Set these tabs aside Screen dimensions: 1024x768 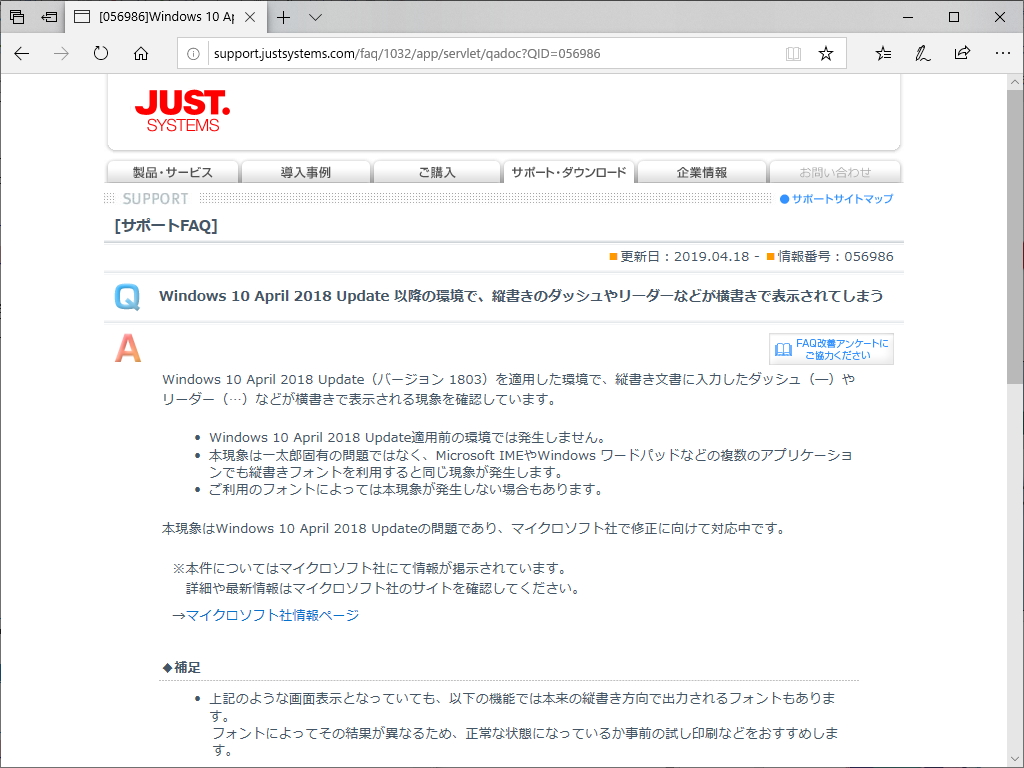point(49,18)
